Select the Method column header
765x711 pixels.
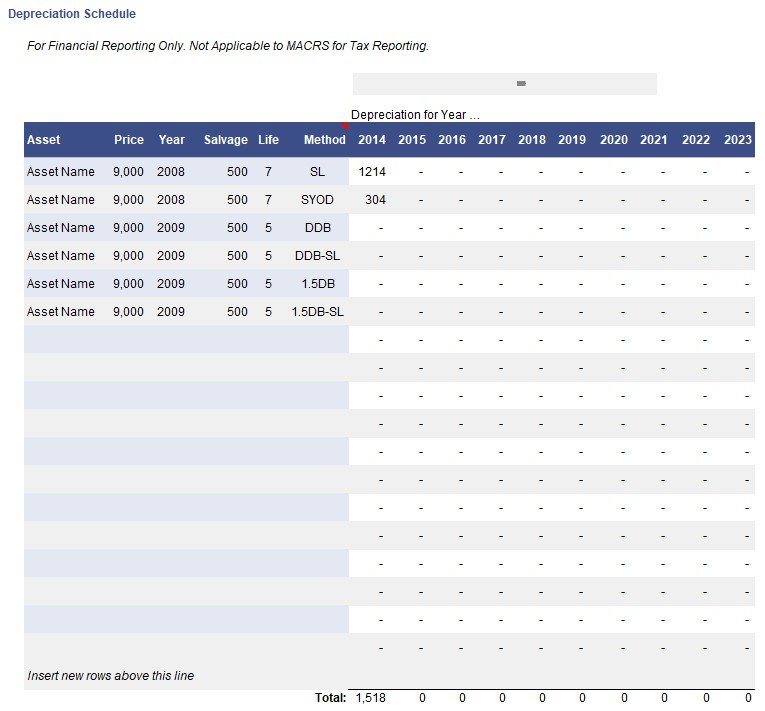[x=324, y=140]
